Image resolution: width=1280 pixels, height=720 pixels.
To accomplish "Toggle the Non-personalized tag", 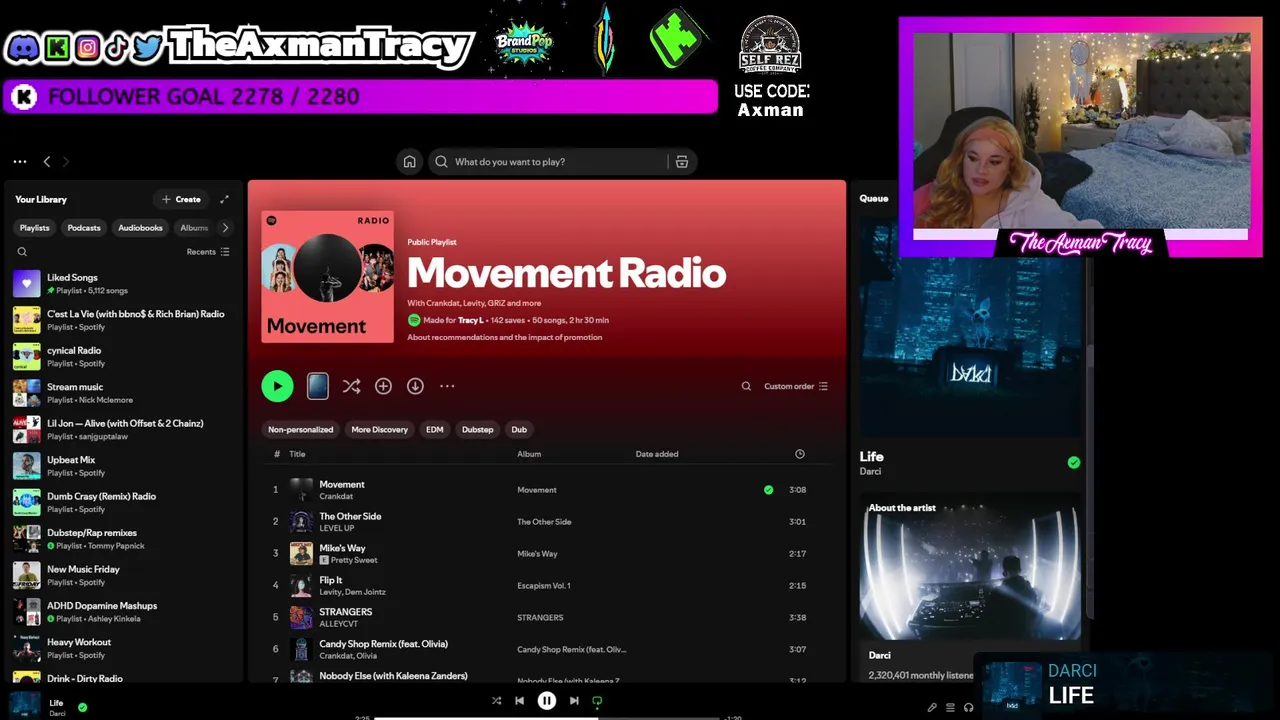I will (300, 430).
